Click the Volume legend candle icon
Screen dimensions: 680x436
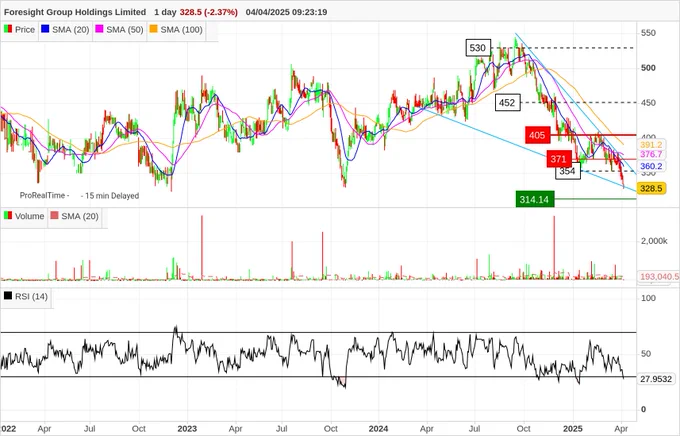tap(8, 215)
